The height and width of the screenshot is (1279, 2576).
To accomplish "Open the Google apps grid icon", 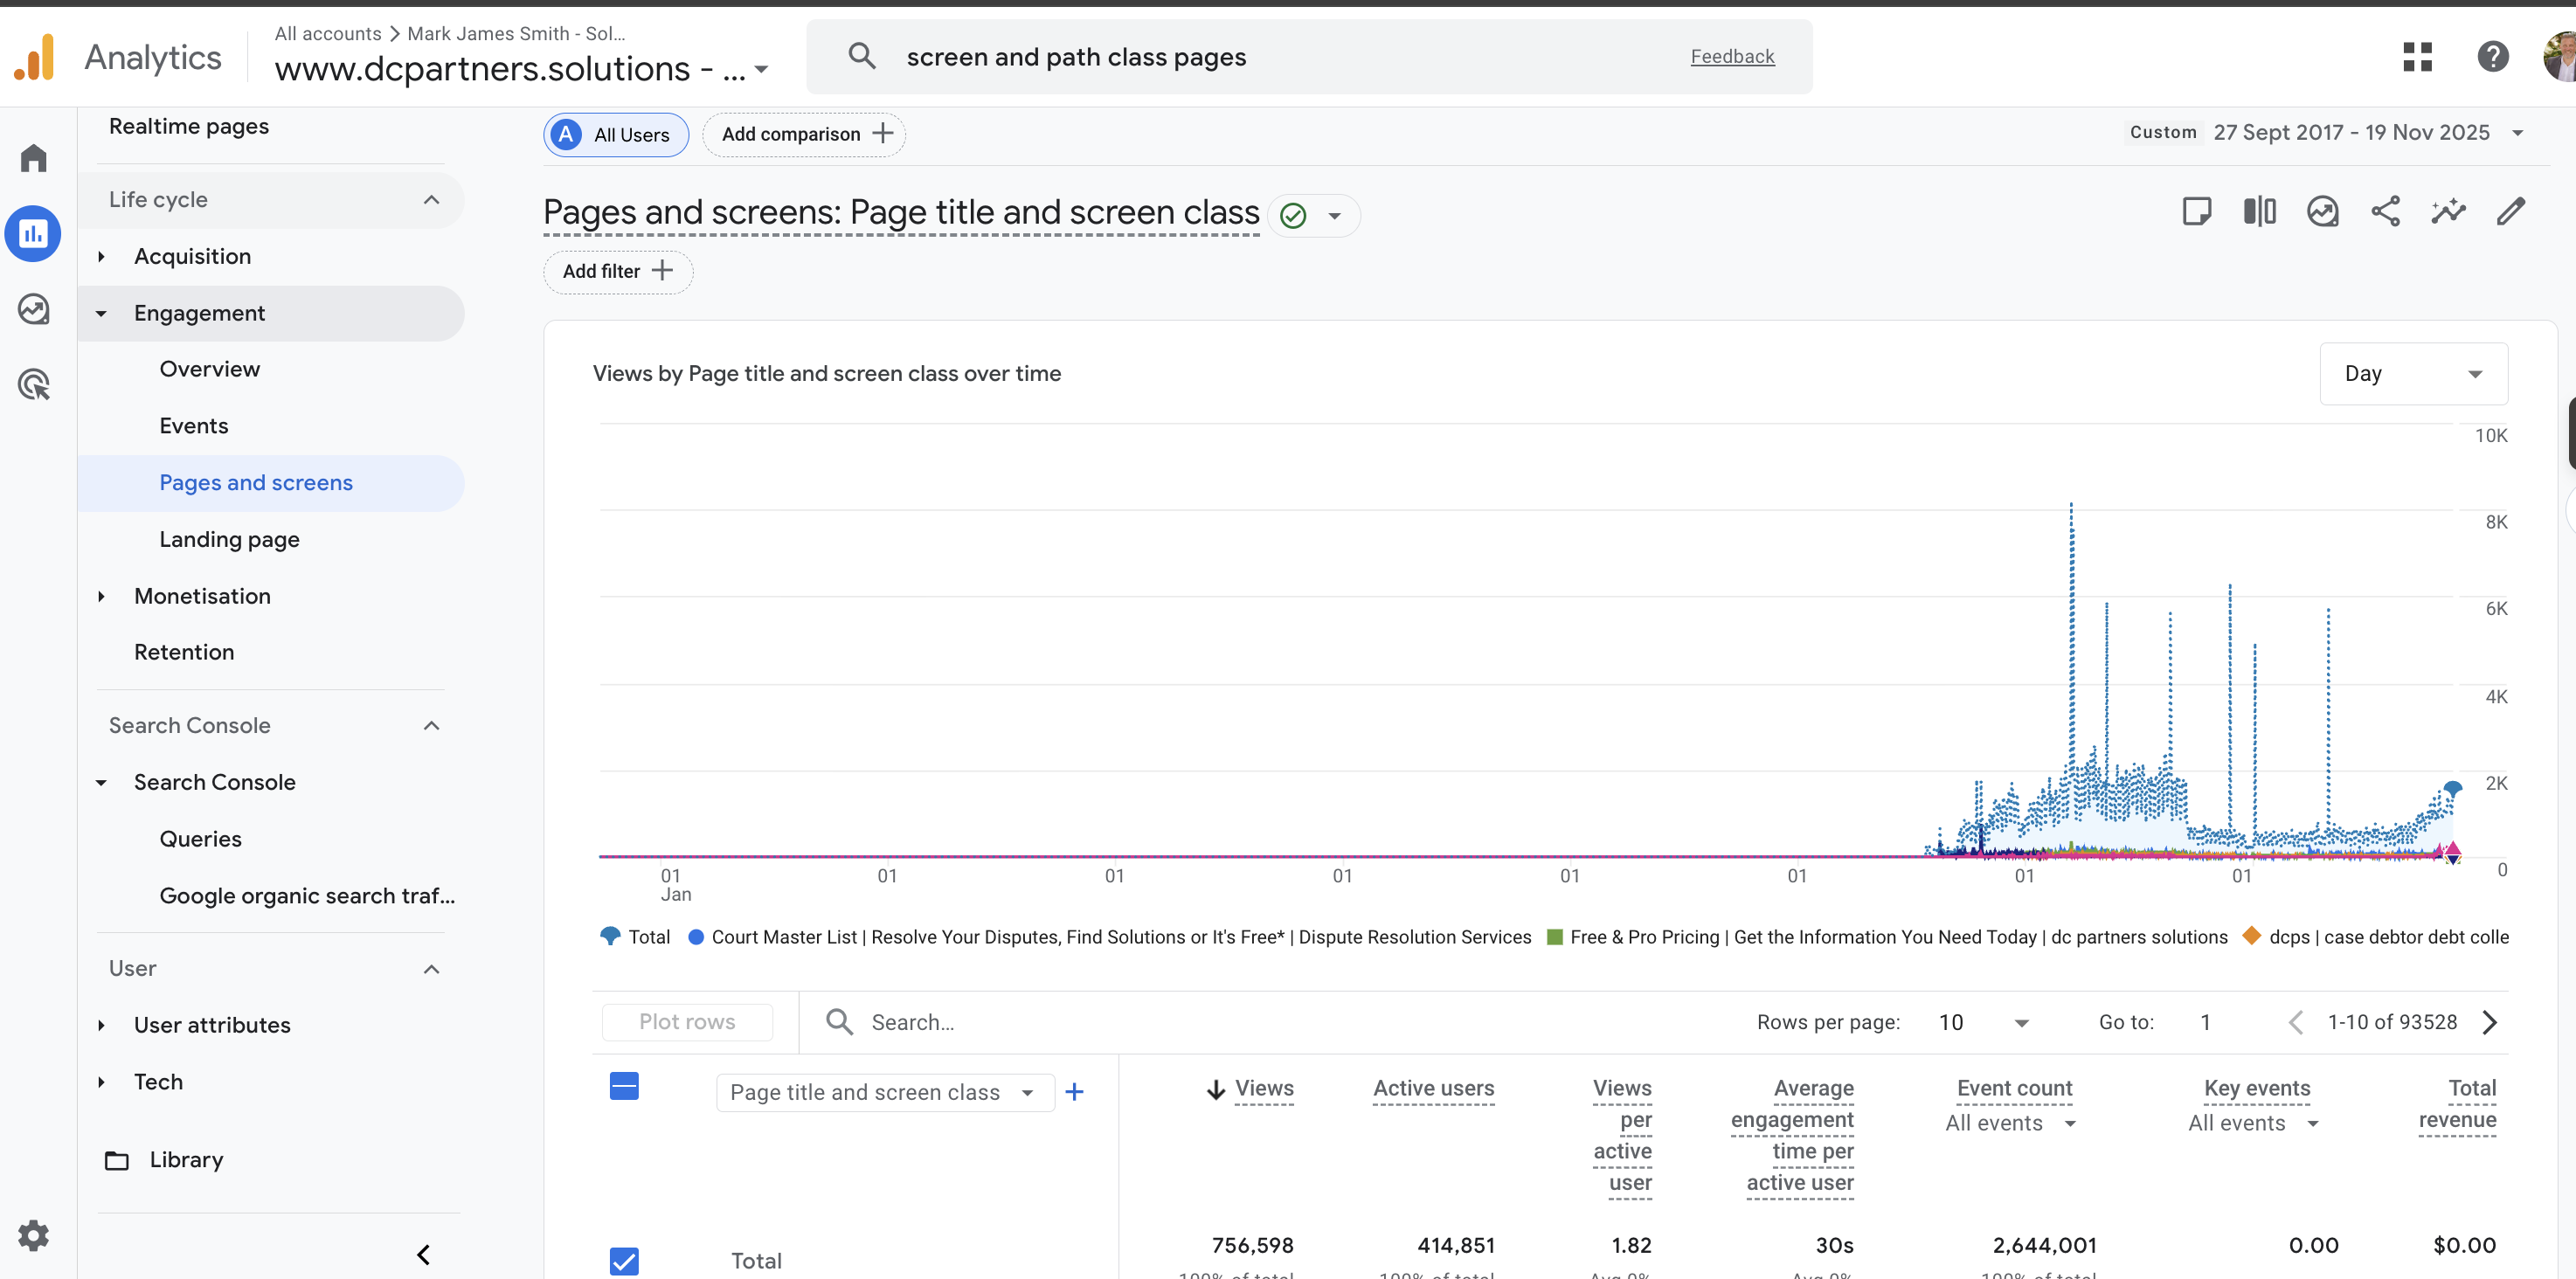I will 2417,57.
